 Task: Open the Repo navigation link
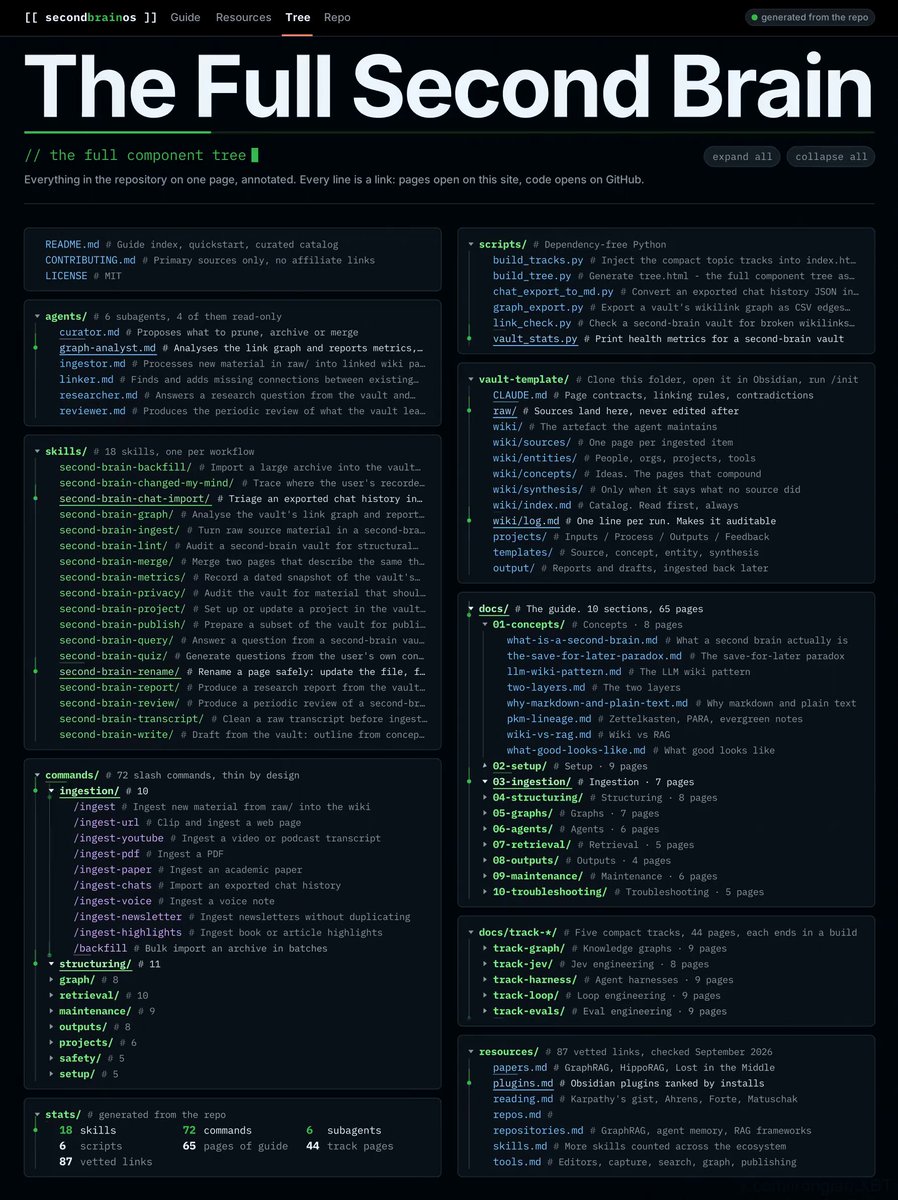337,17
